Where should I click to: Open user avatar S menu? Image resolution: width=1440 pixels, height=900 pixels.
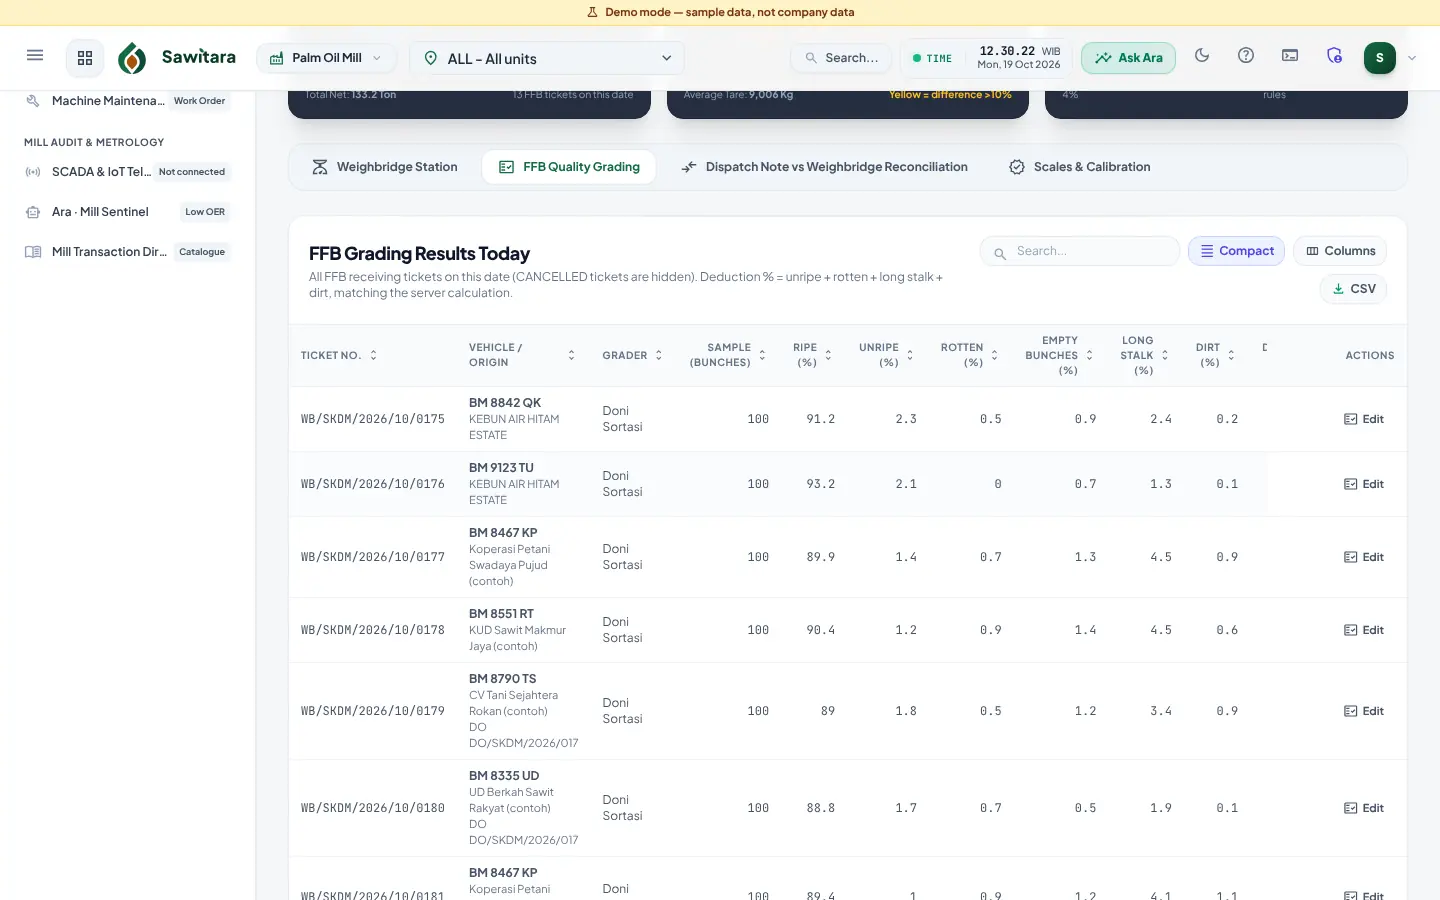(1380, 58)
